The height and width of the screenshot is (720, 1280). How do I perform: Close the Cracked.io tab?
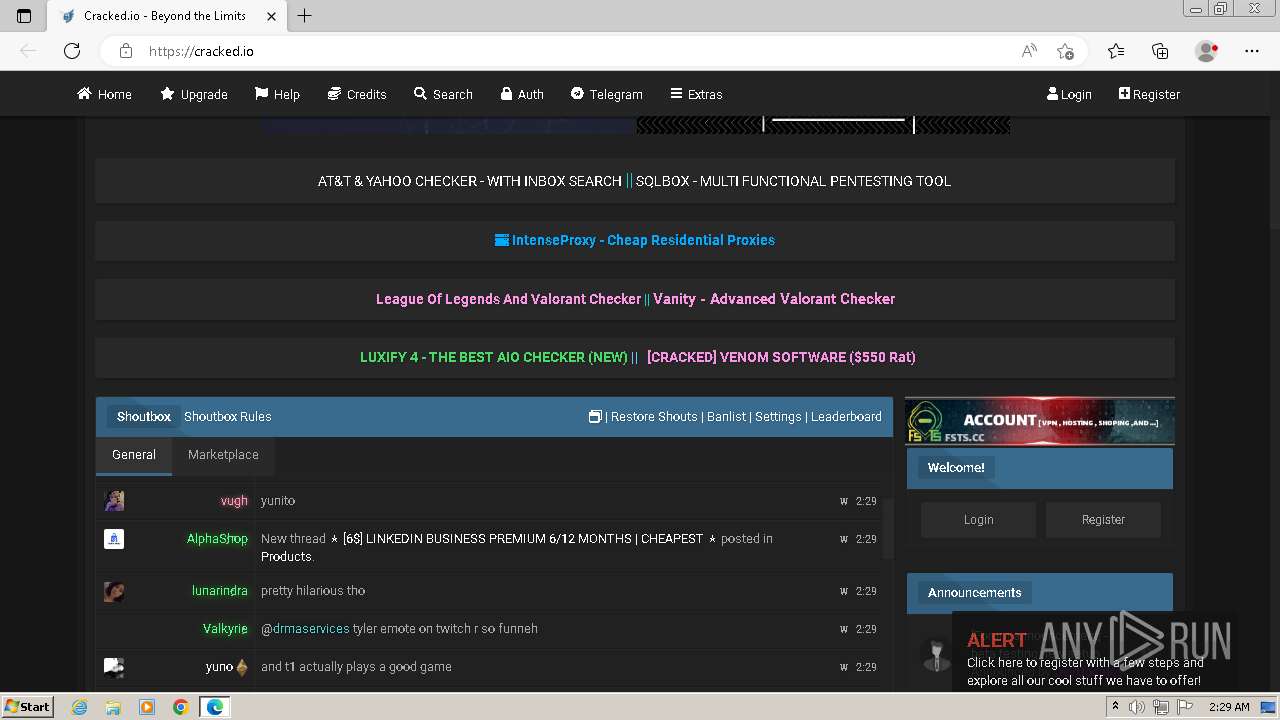pyautogui.click(x=271, y=16)
